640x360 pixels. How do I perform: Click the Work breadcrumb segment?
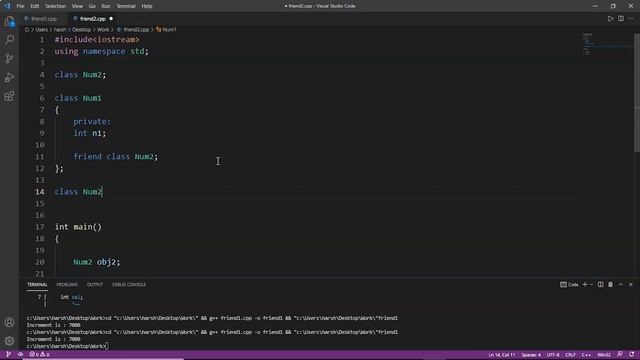(x=103, y=29)
